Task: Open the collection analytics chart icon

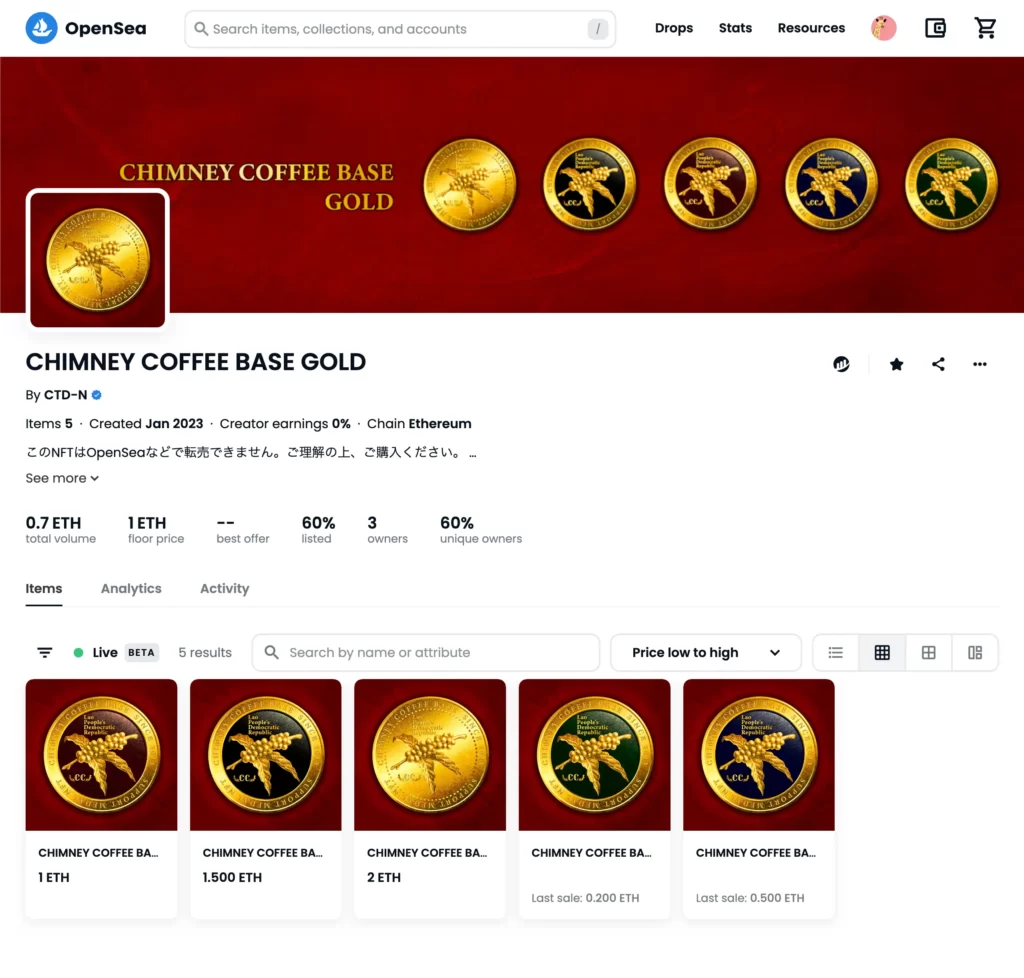Action: click(841, 364)
